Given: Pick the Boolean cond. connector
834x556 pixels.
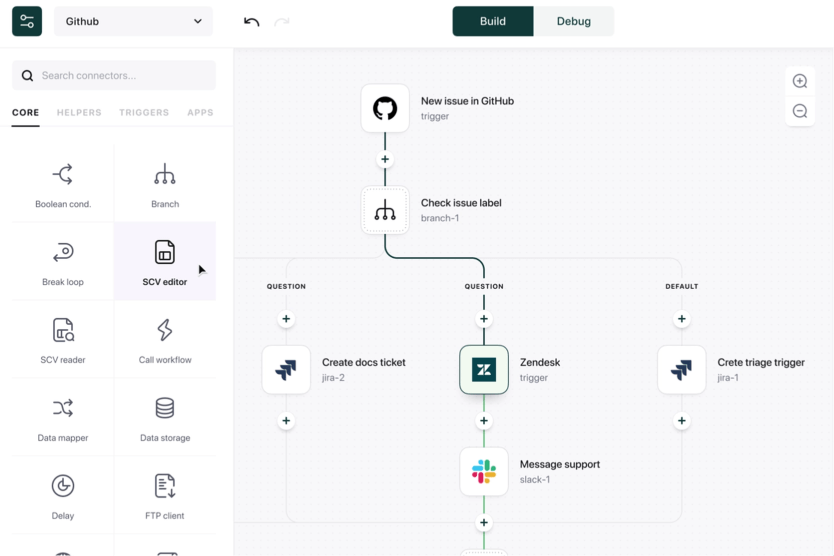Looking at the screenshot, I should (x=63, y=184).
